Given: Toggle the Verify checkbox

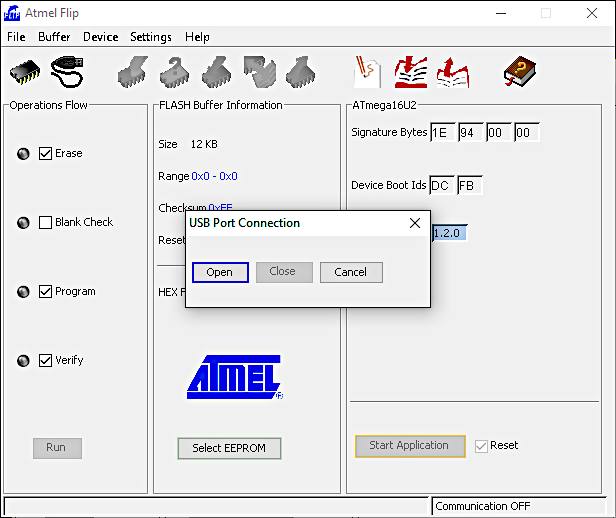Looking at the screenshot, I should tap(45, 360).
